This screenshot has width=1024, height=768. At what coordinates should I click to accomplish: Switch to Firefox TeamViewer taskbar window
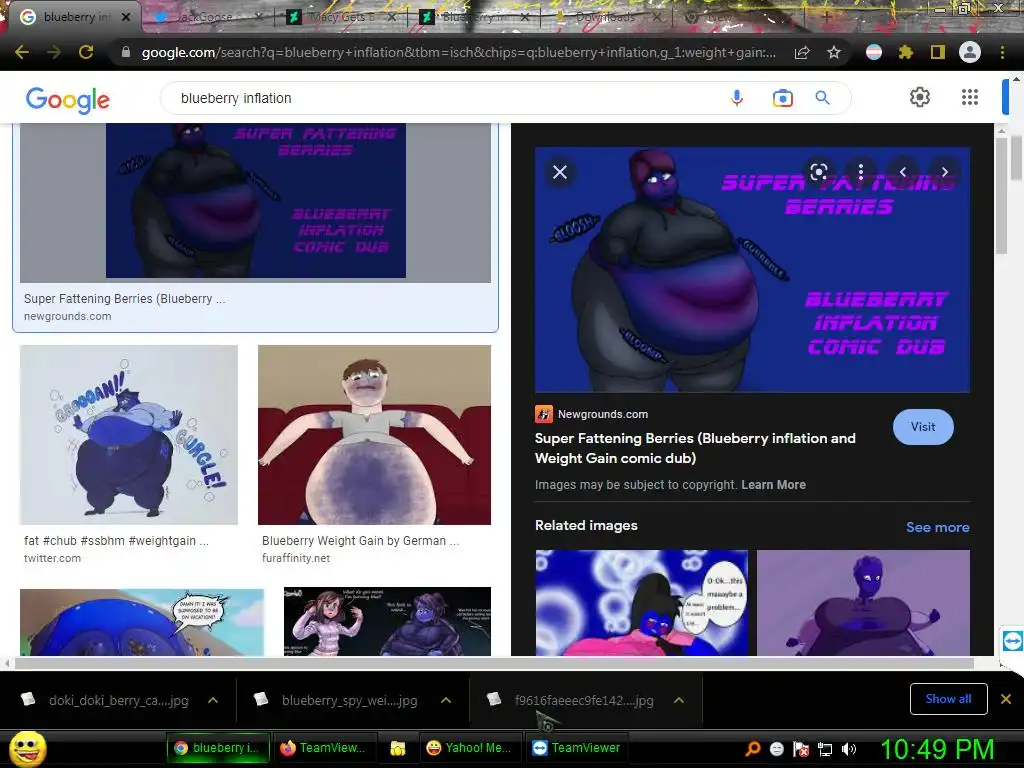click(323, 748)
